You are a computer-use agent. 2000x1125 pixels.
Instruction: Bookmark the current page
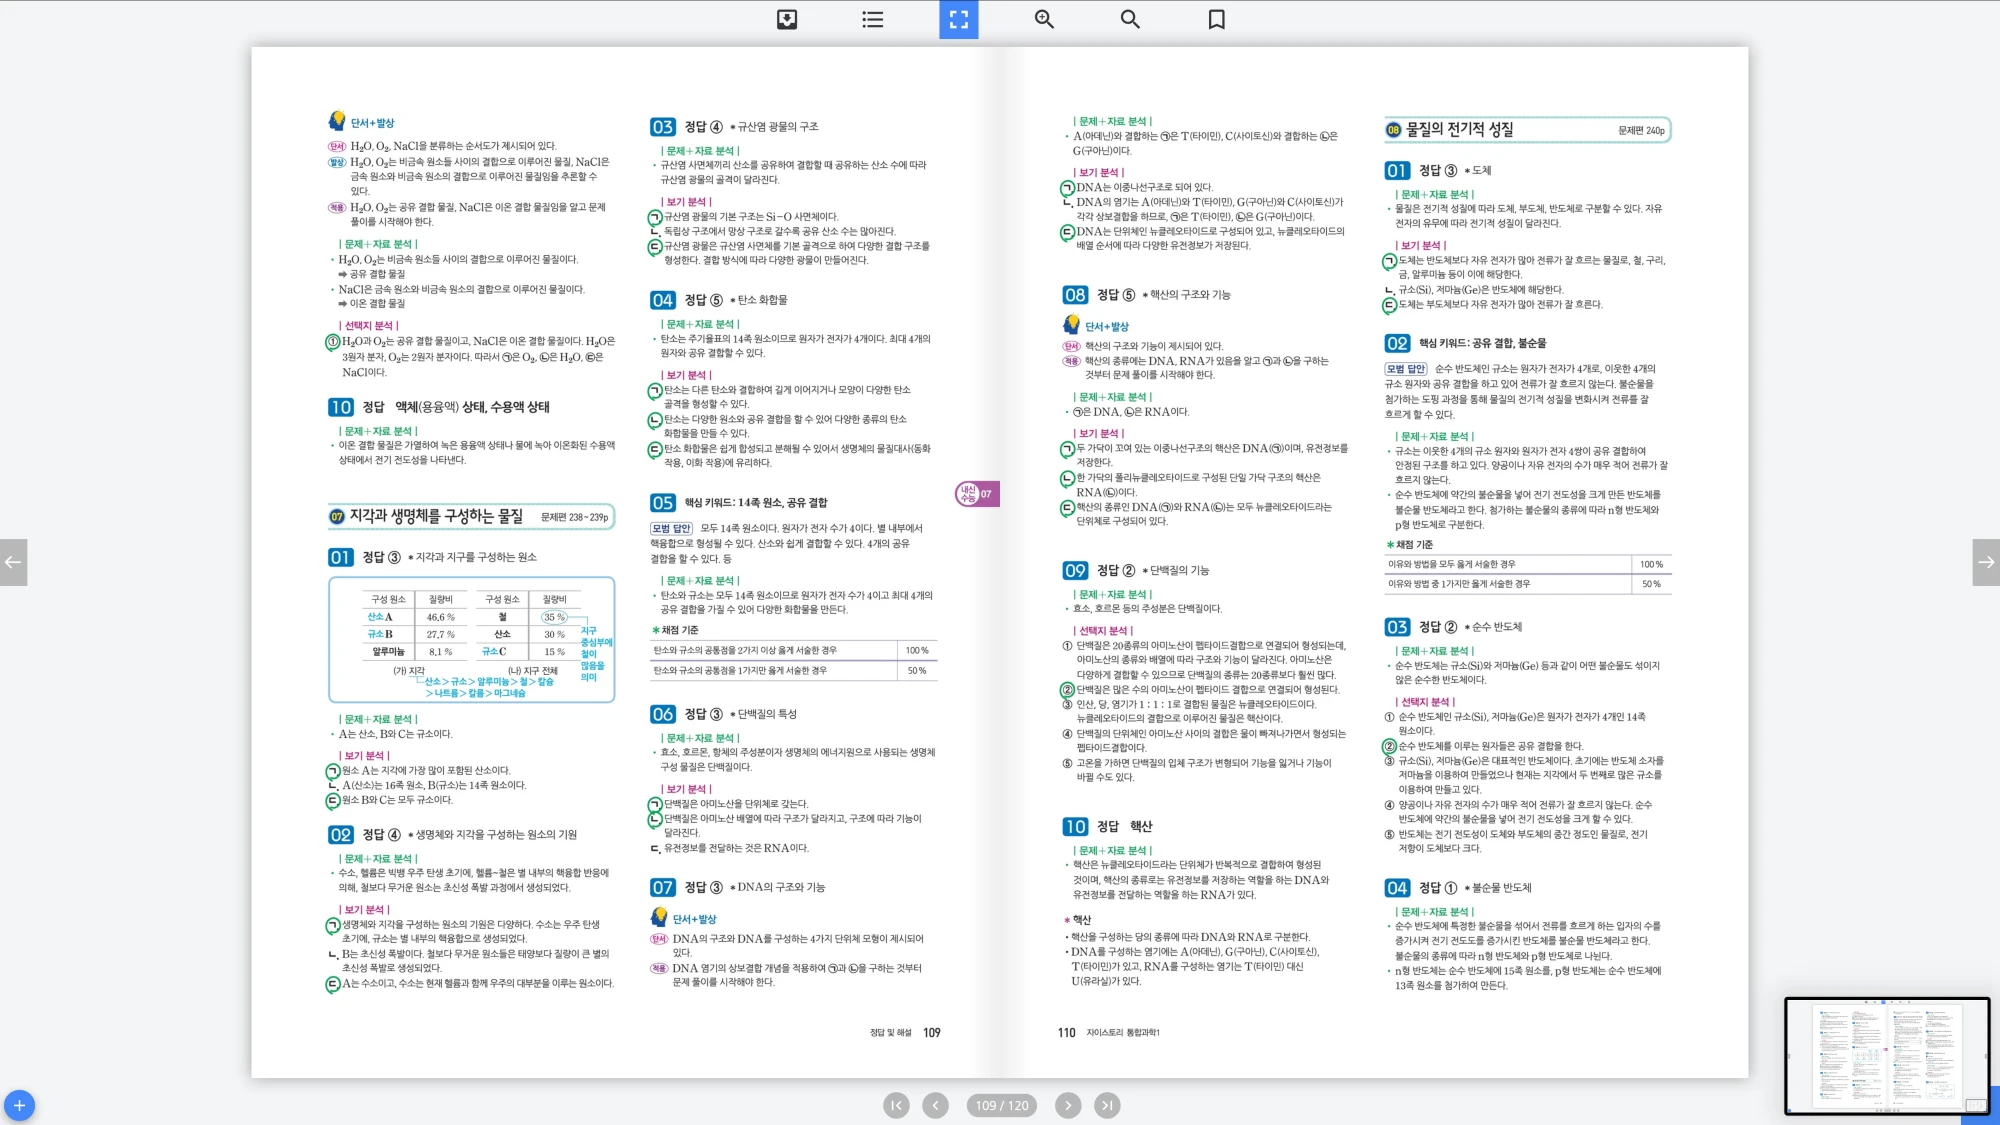point(1216,19)
